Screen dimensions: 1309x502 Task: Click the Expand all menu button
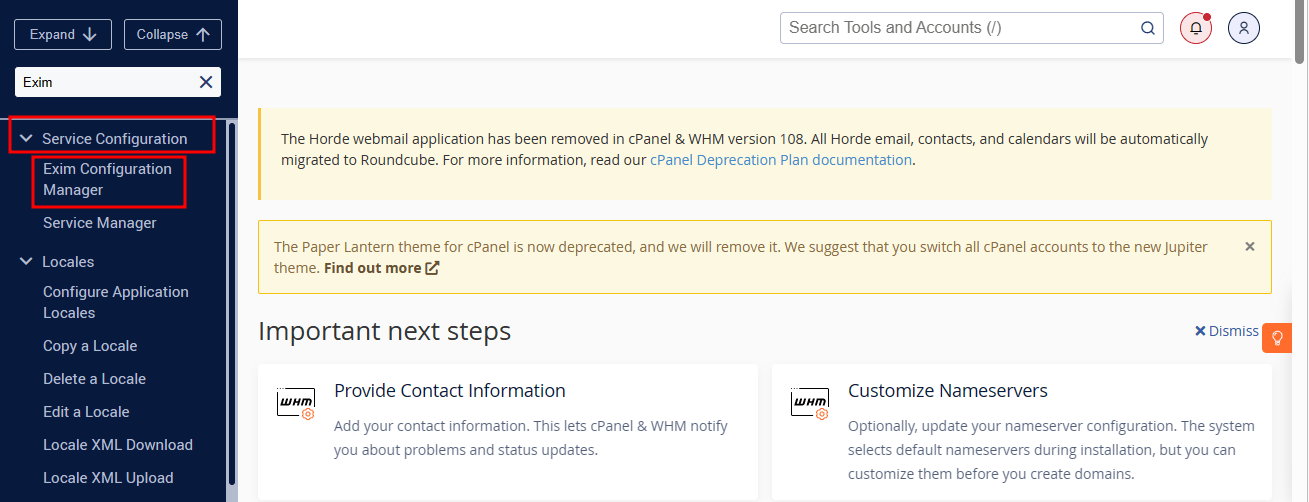[x=64, y=34]
